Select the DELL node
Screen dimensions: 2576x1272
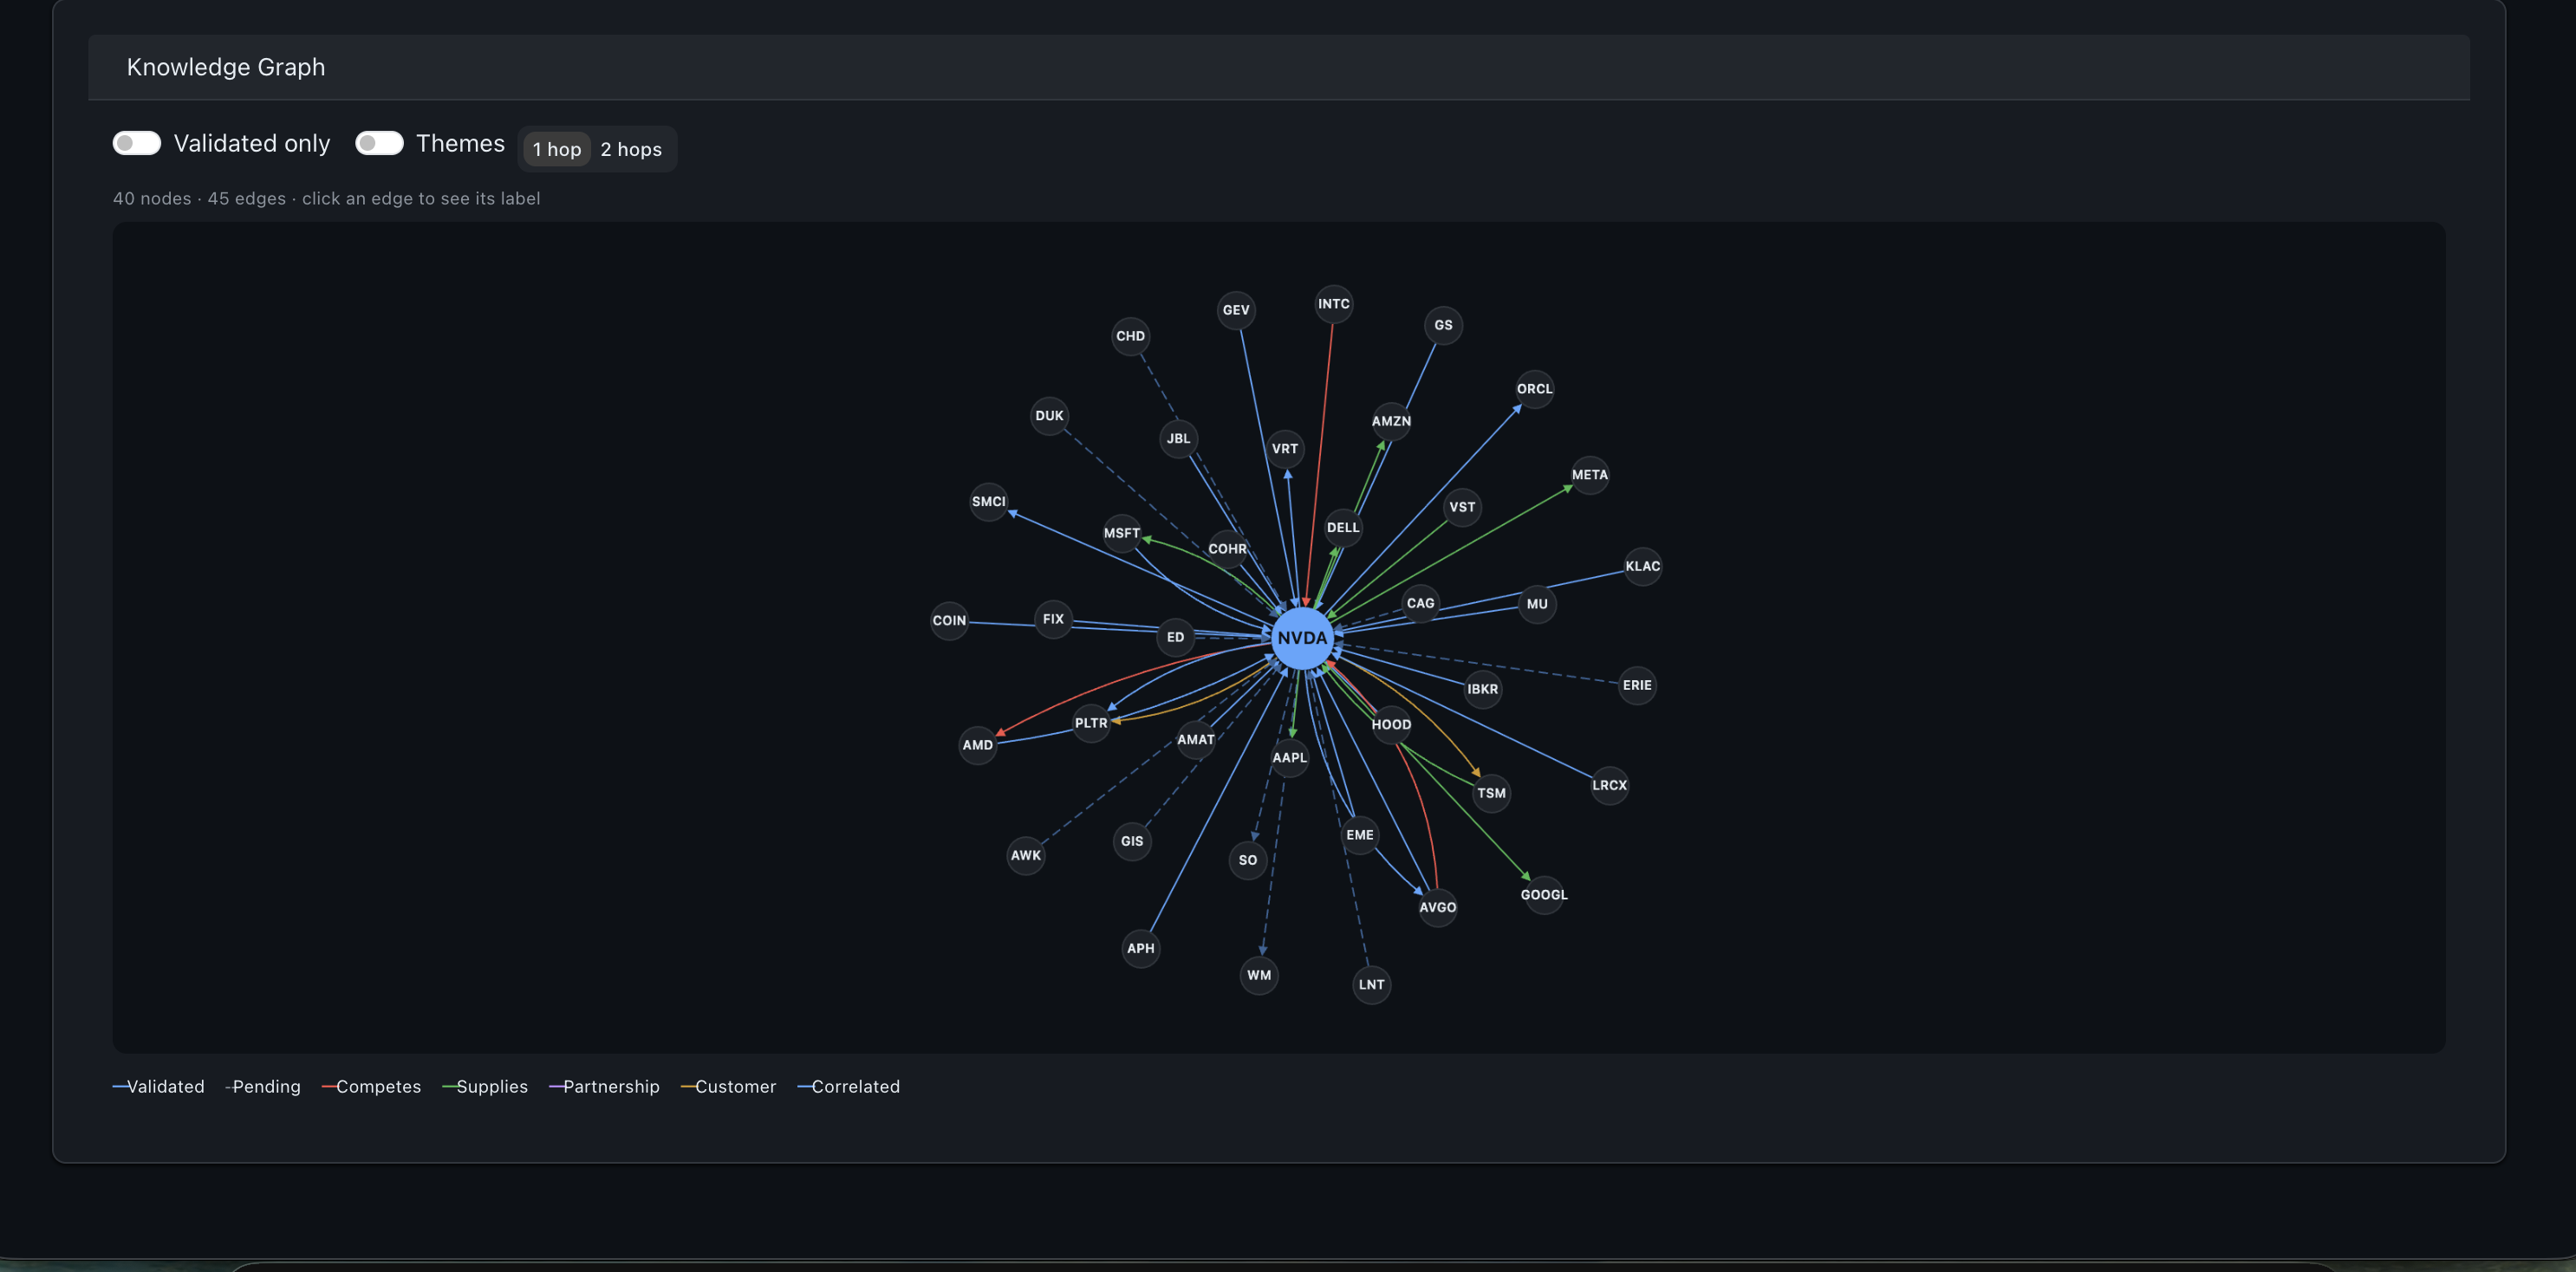pyautogui.click(x=1342, y=528)
